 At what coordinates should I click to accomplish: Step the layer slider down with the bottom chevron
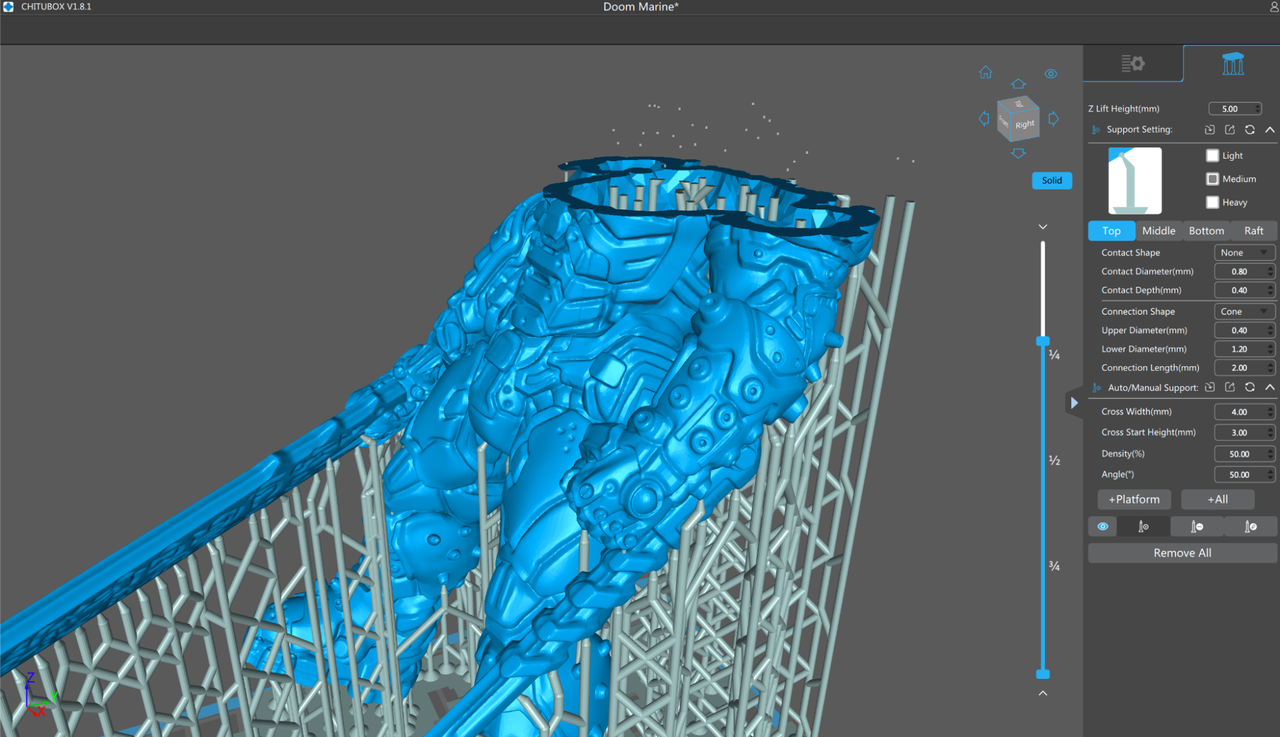pyautogui.click(x=1043, y=693)
